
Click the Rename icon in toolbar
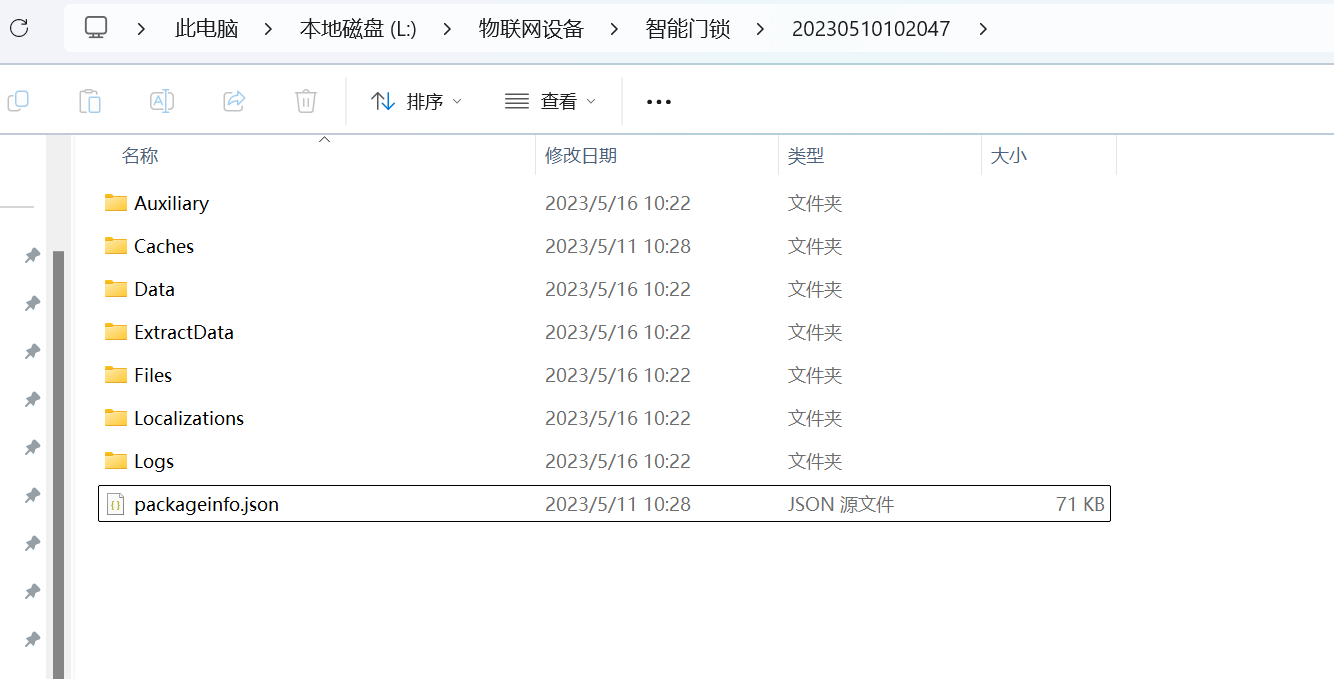coord(162,101)
